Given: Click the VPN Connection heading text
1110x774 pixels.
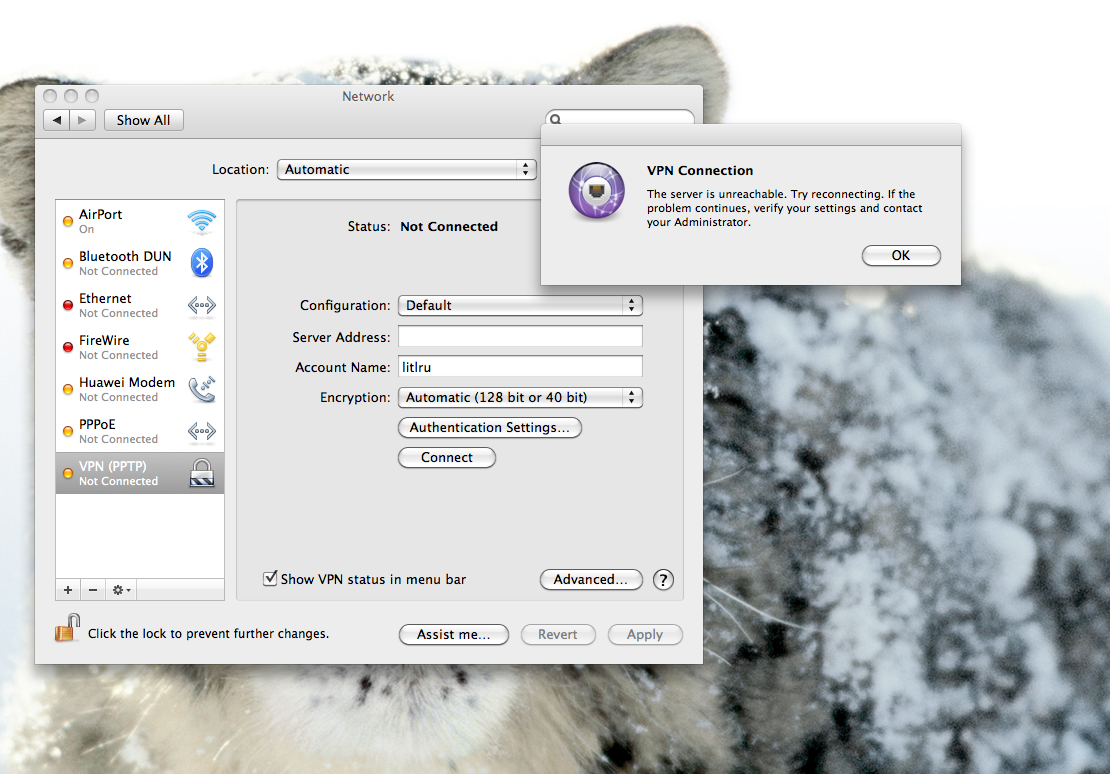Looking at the screenshot, I should coord(700,171).
